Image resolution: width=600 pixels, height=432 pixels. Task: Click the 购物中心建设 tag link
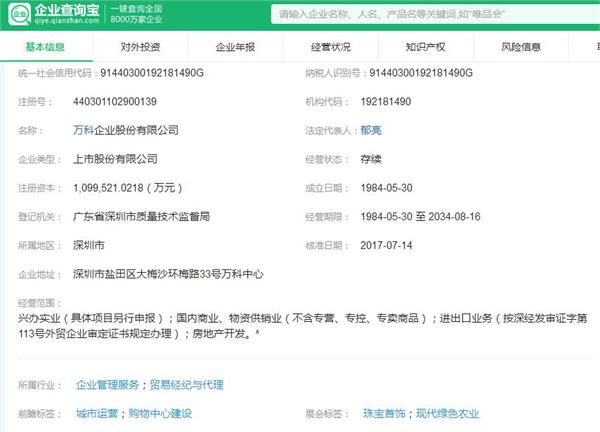[x=160, y=414]
